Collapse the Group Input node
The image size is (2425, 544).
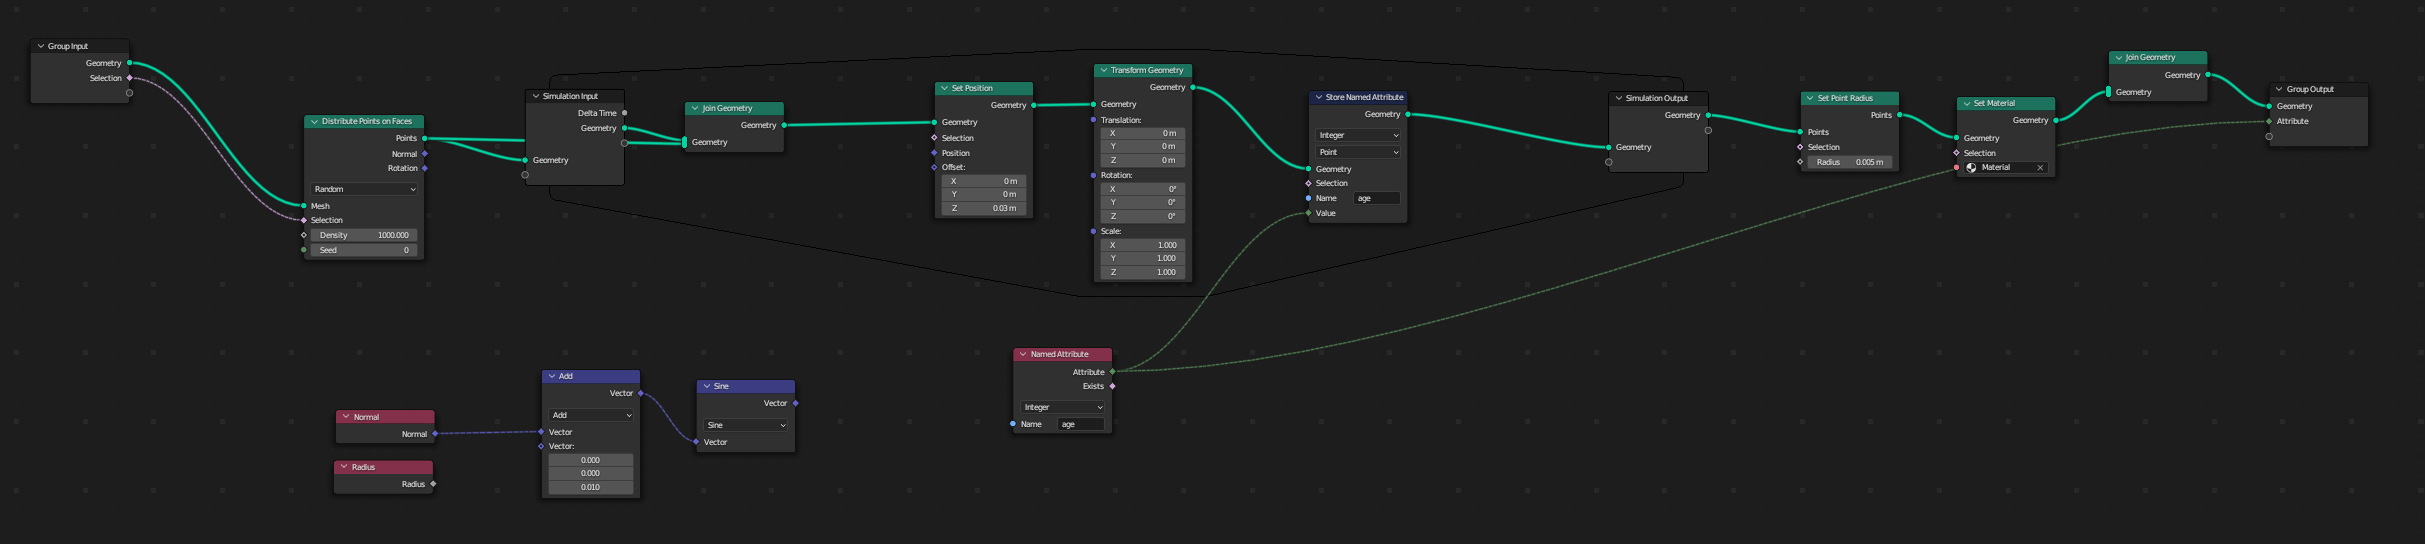coord(41,46)
